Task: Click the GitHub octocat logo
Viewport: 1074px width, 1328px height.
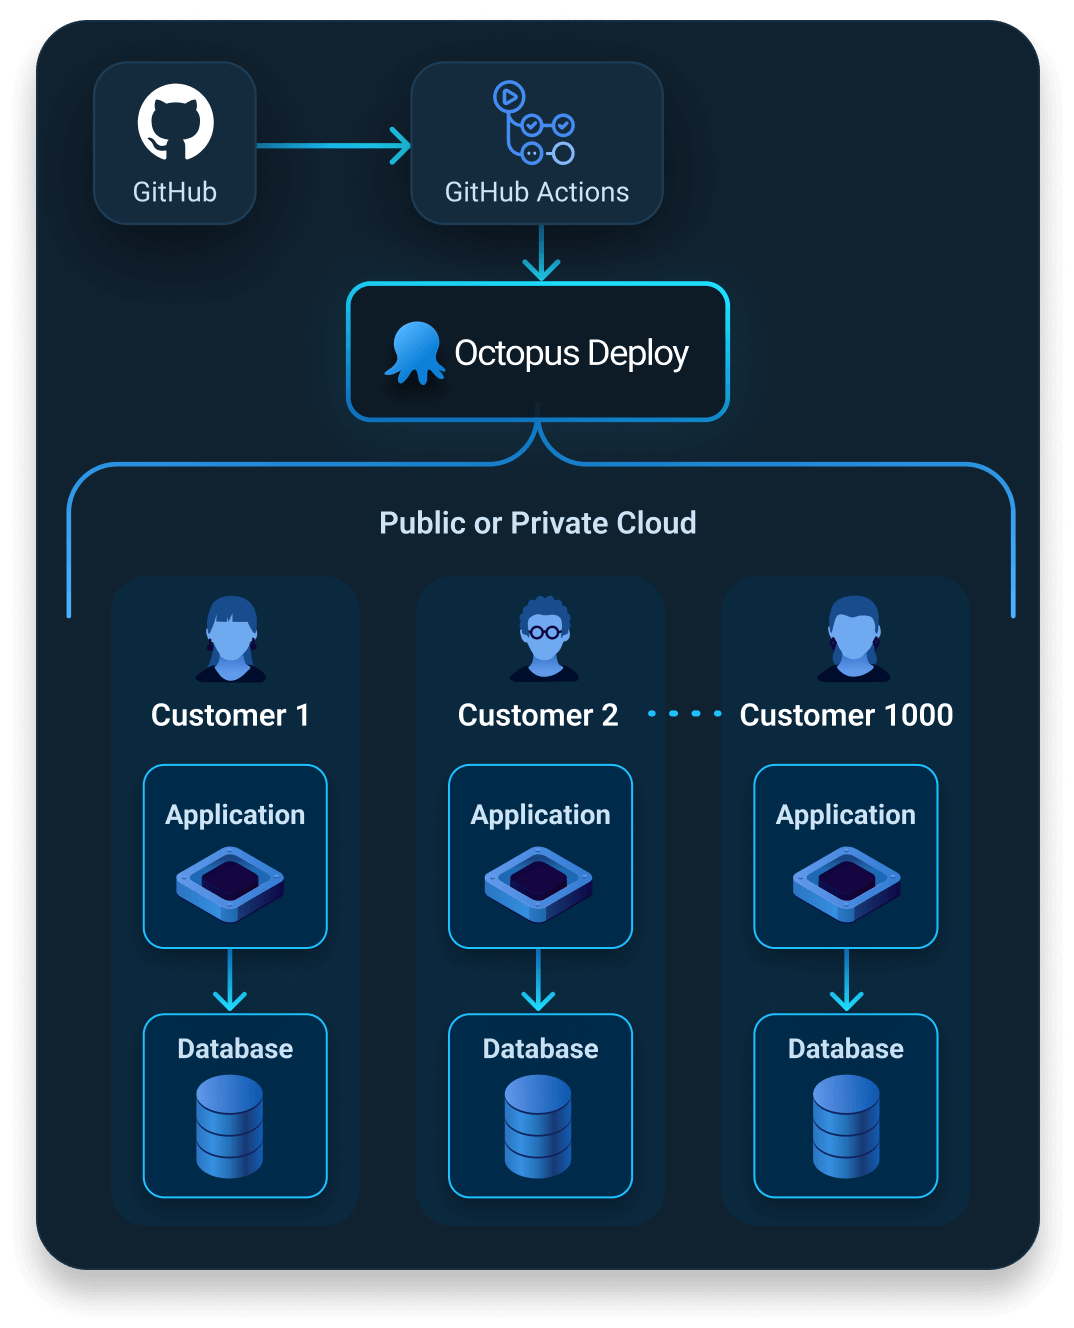Action: 175,122
